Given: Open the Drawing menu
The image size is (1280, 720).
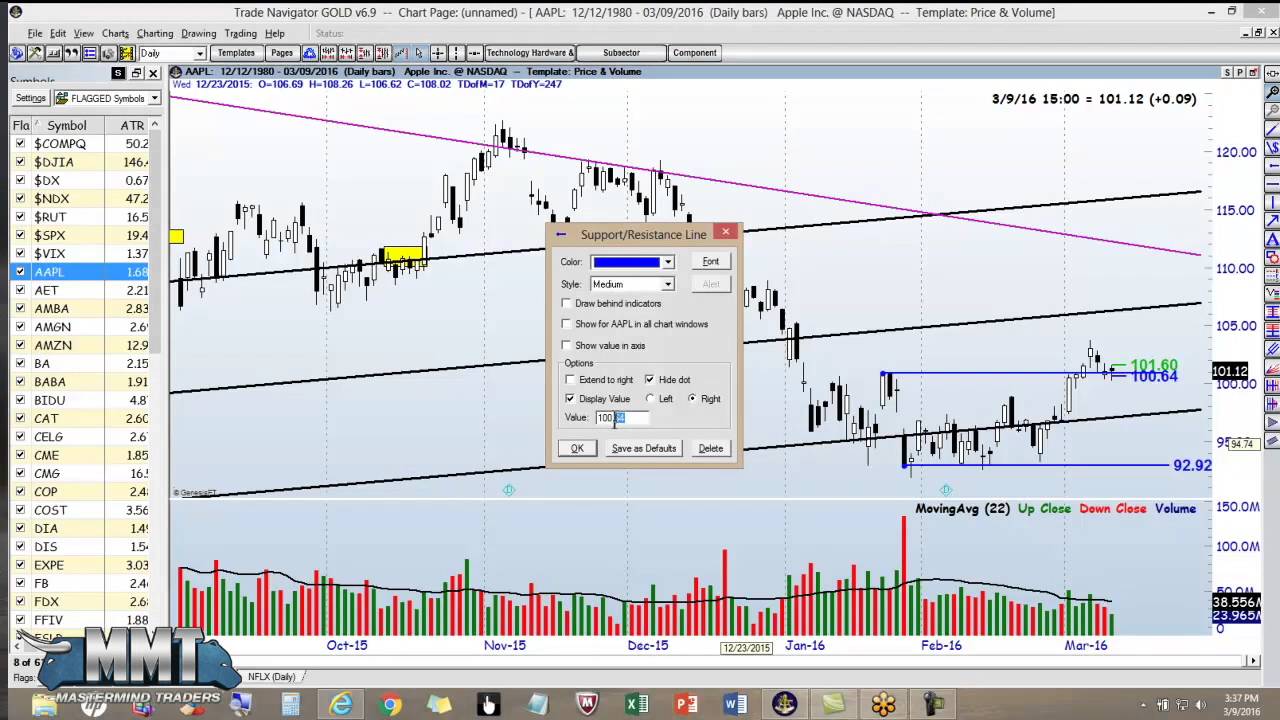Looking at the screenshot, I should click(x=199, y=33).
